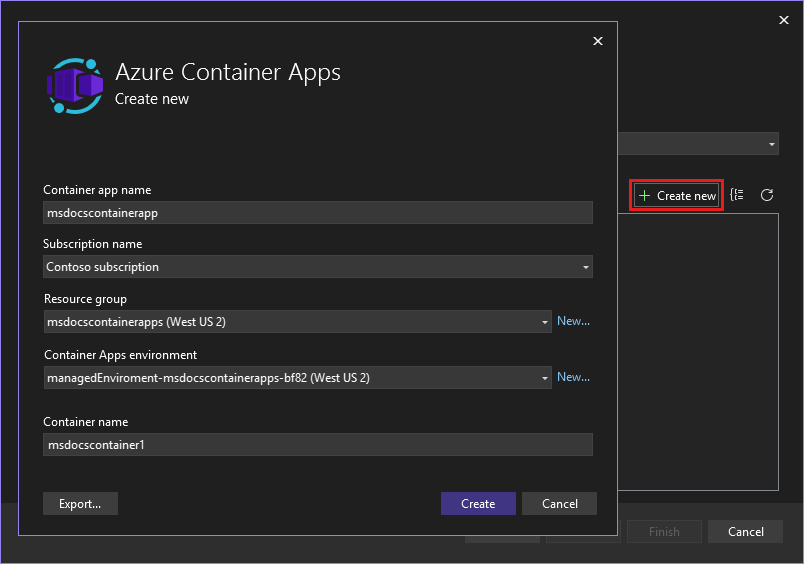This screenshot has height=564, width=804.
Task: Close the Azure Container Apps dialog
Action: click(x=598, y=41)
